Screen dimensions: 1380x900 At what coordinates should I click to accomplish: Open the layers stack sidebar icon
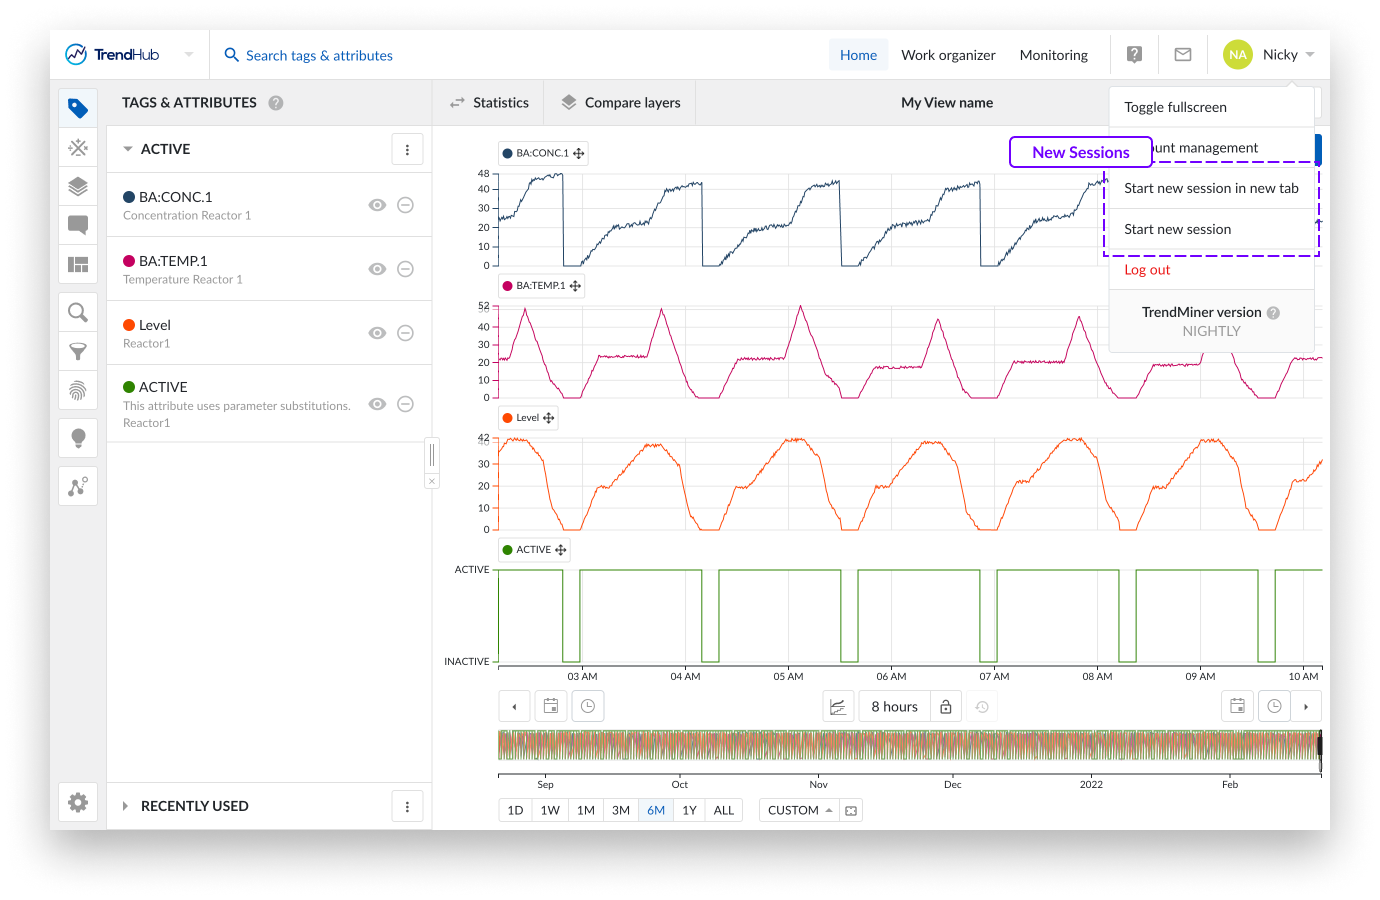click(78, 187)
